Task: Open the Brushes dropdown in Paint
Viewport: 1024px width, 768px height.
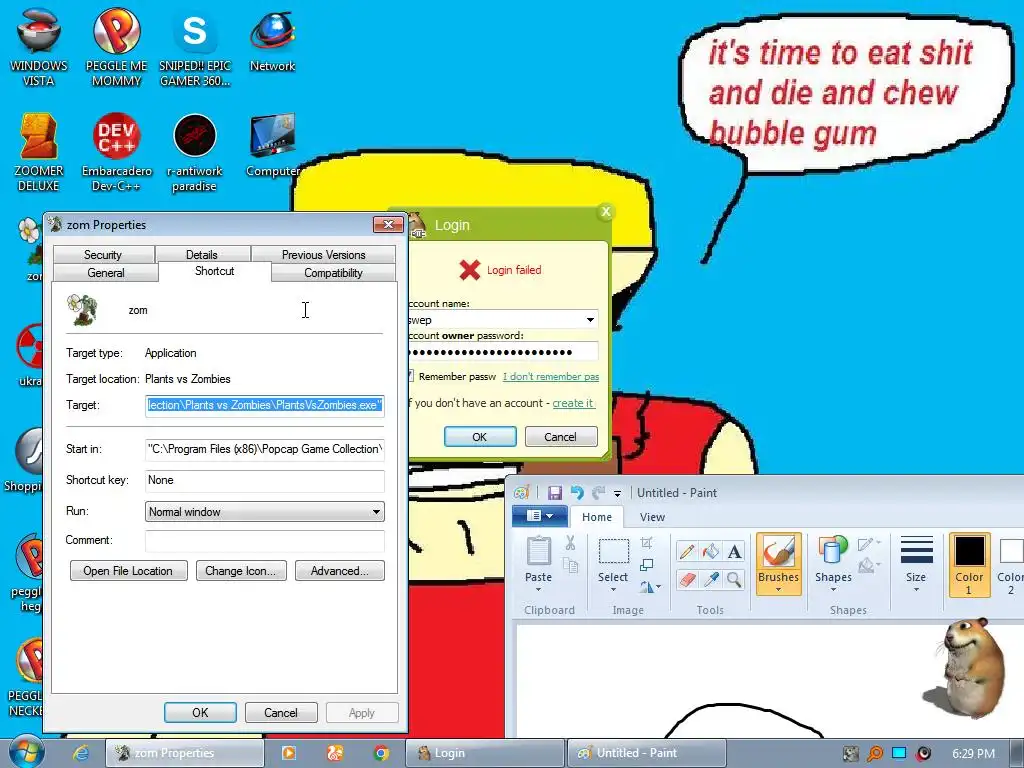Action: click(x=778, y=589)
